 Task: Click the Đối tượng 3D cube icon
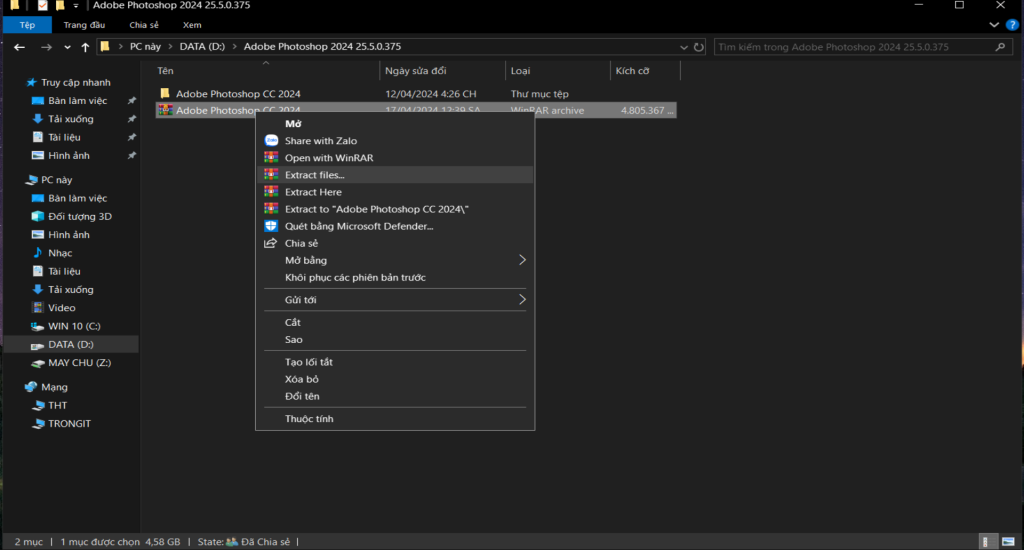38,216
